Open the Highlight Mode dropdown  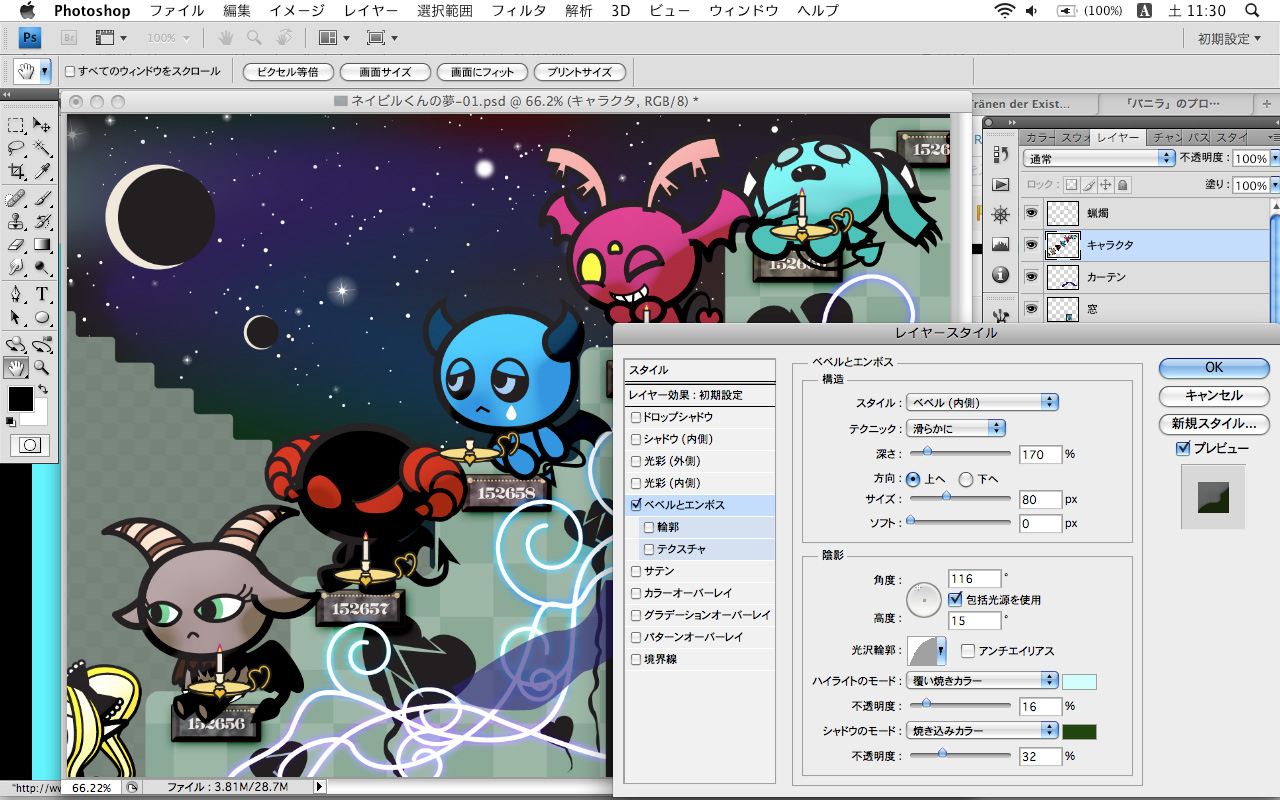tap(981, 680)
